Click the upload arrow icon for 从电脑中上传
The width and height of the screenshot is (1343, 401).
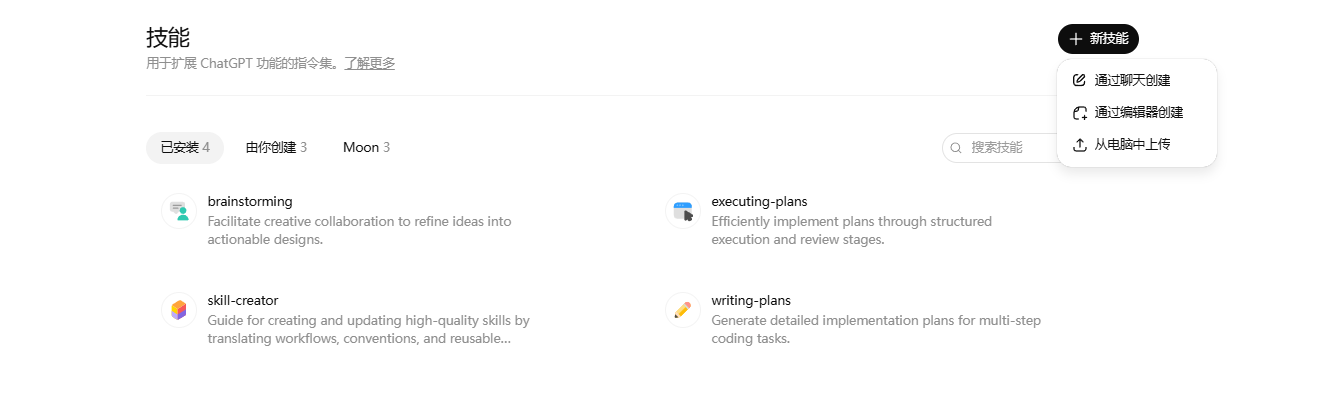click(x=1079, y=145)
